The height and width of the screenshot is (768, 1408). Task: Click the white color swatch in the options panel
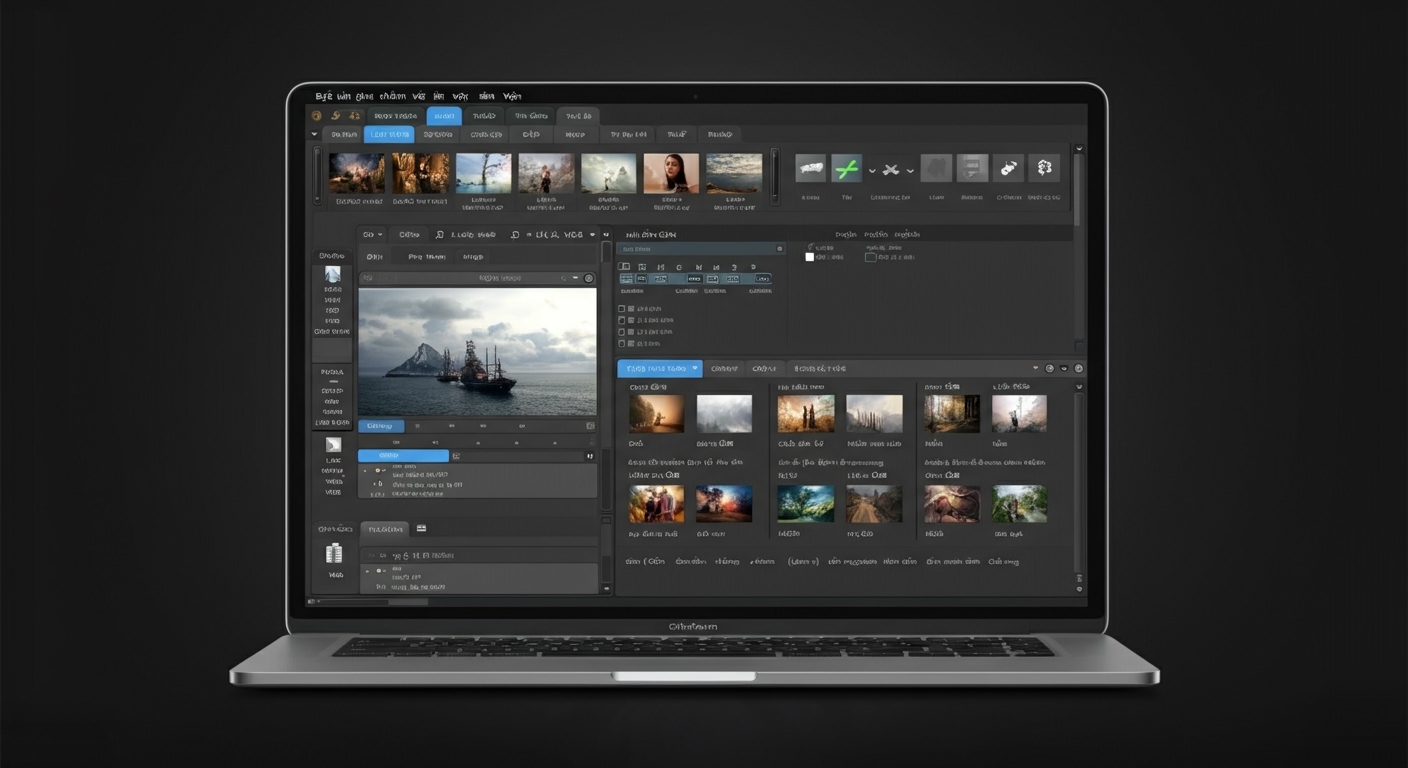coord(810,257)
